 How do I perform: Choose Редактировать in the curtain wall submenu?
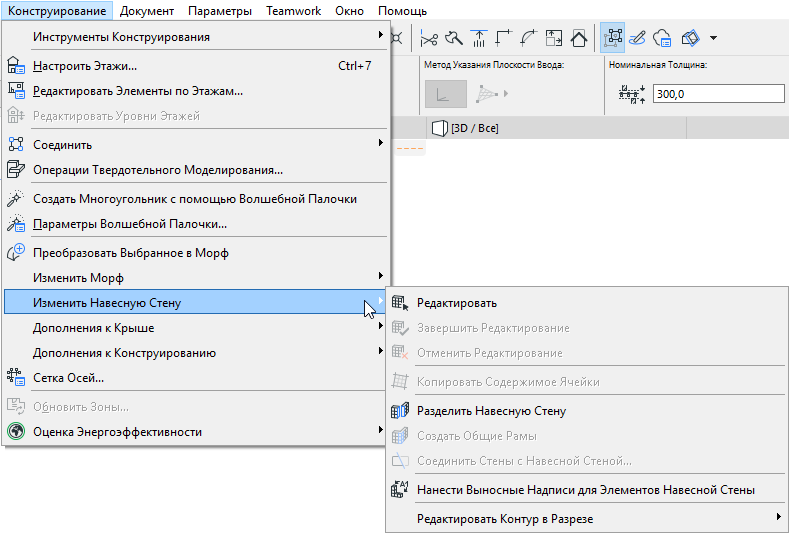587,303
